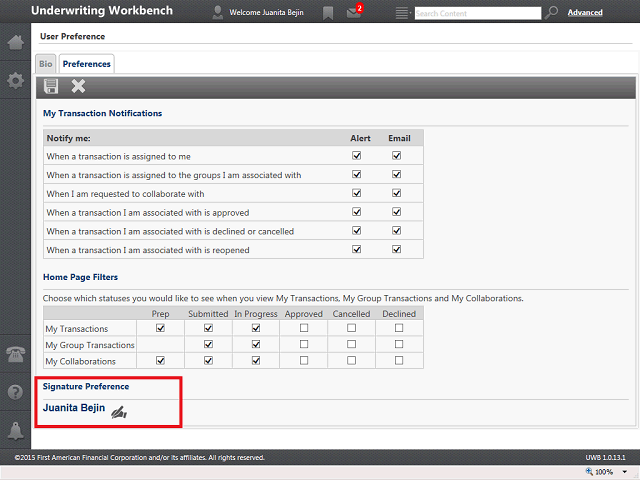Click into the Search Content field
640x480 pixels.
click(x=478, y=13)
